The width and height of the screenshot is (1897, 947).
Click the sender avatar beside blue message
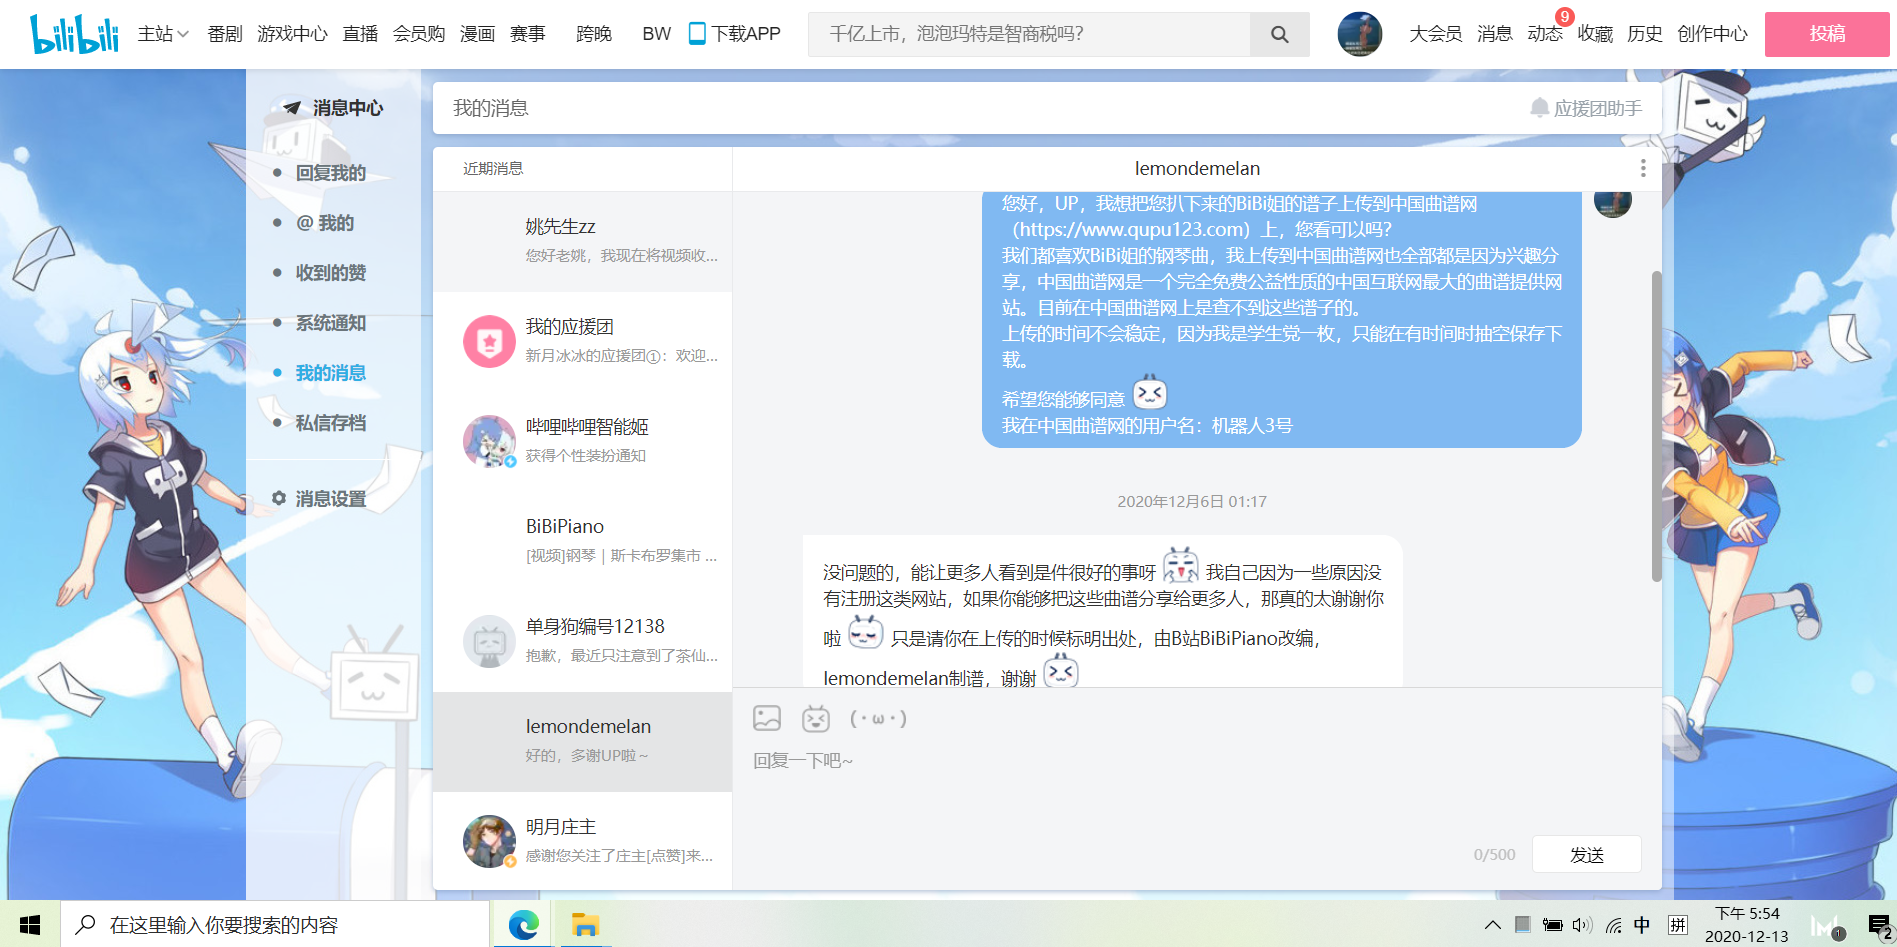coord(1613,203)
